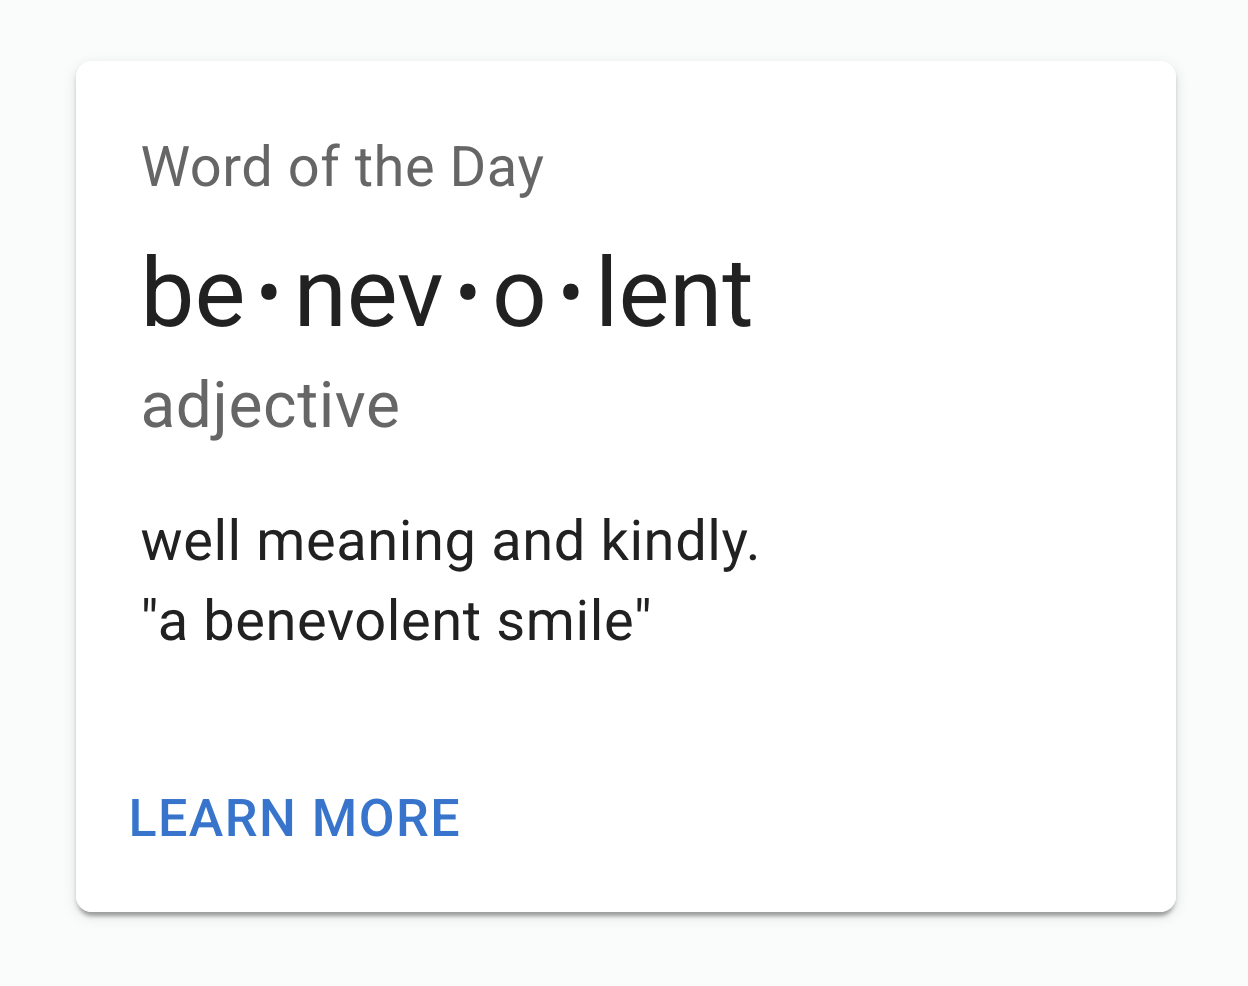Click the definition "well meaning and kindly."

pos(450,542)
